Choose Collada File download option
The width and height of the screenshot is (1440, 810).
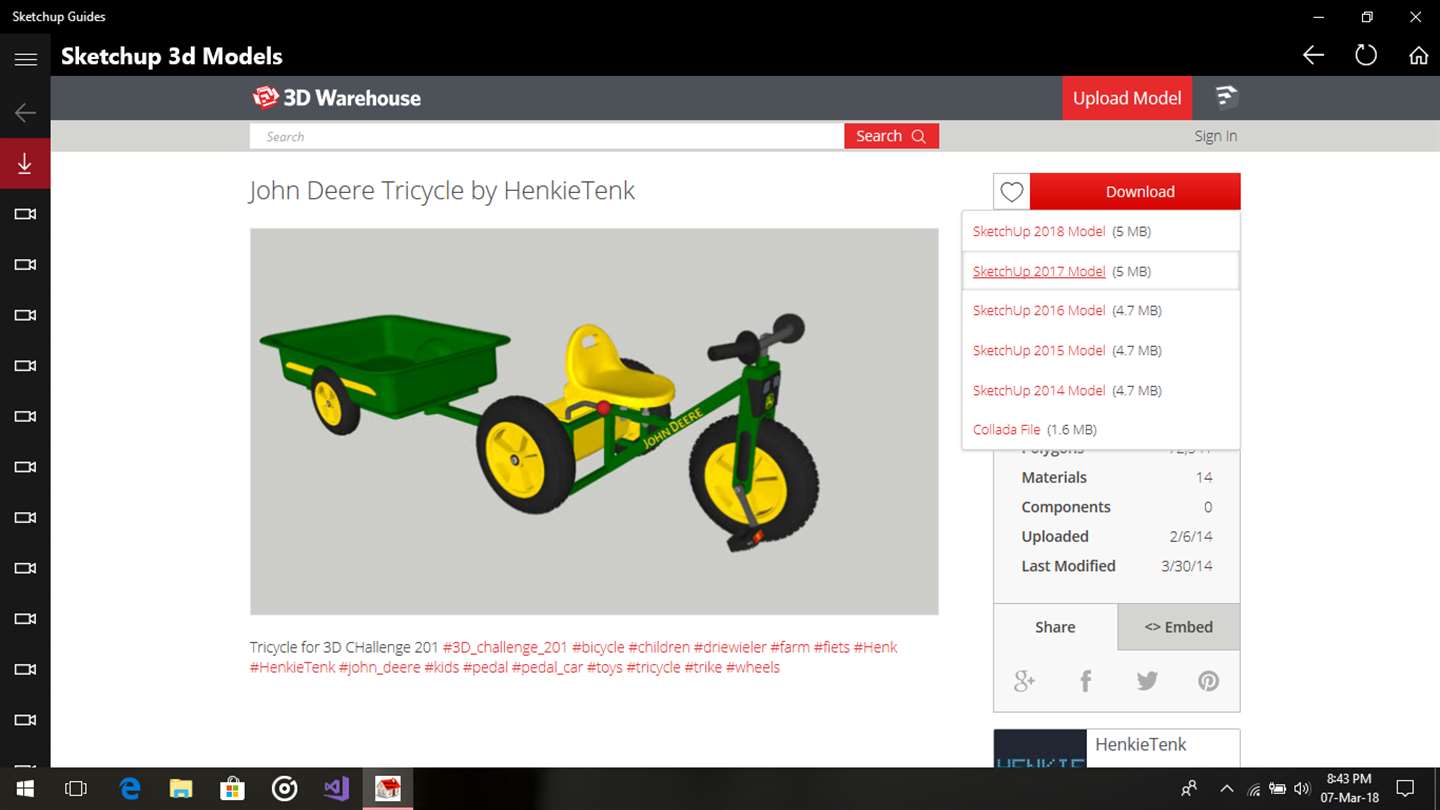[1006, 430]
